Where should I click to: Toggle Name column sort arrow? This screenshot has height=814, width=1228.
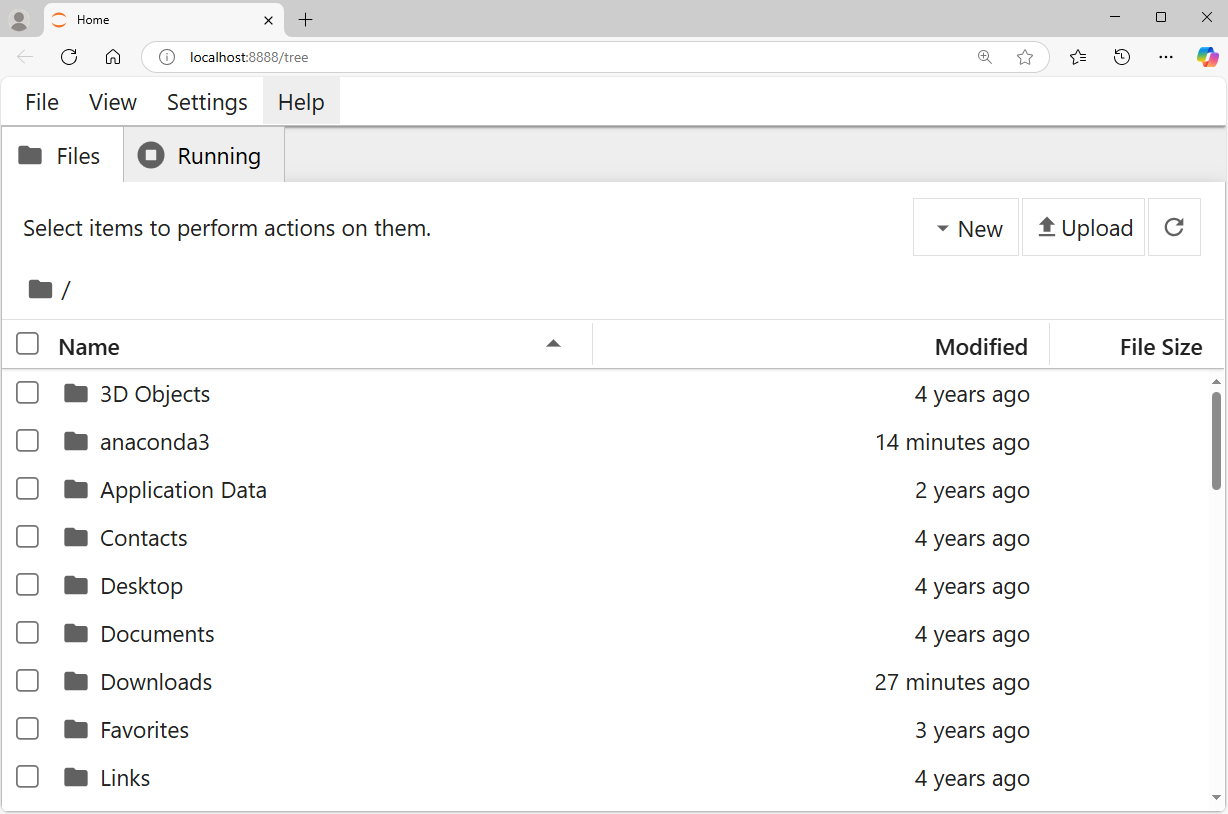[553, 345]
